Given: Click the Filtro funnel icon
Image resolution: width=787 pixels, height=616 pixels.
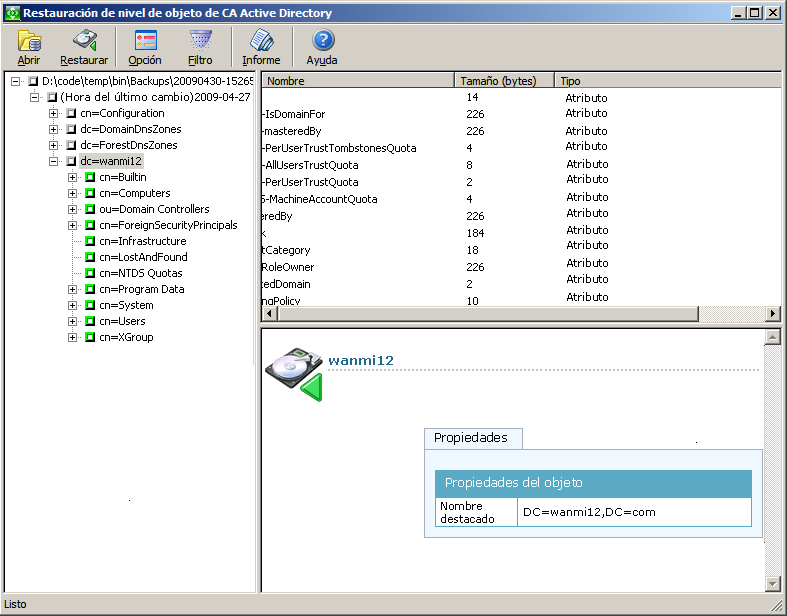Looking at the screenshot, I should [x=200, y=41].
